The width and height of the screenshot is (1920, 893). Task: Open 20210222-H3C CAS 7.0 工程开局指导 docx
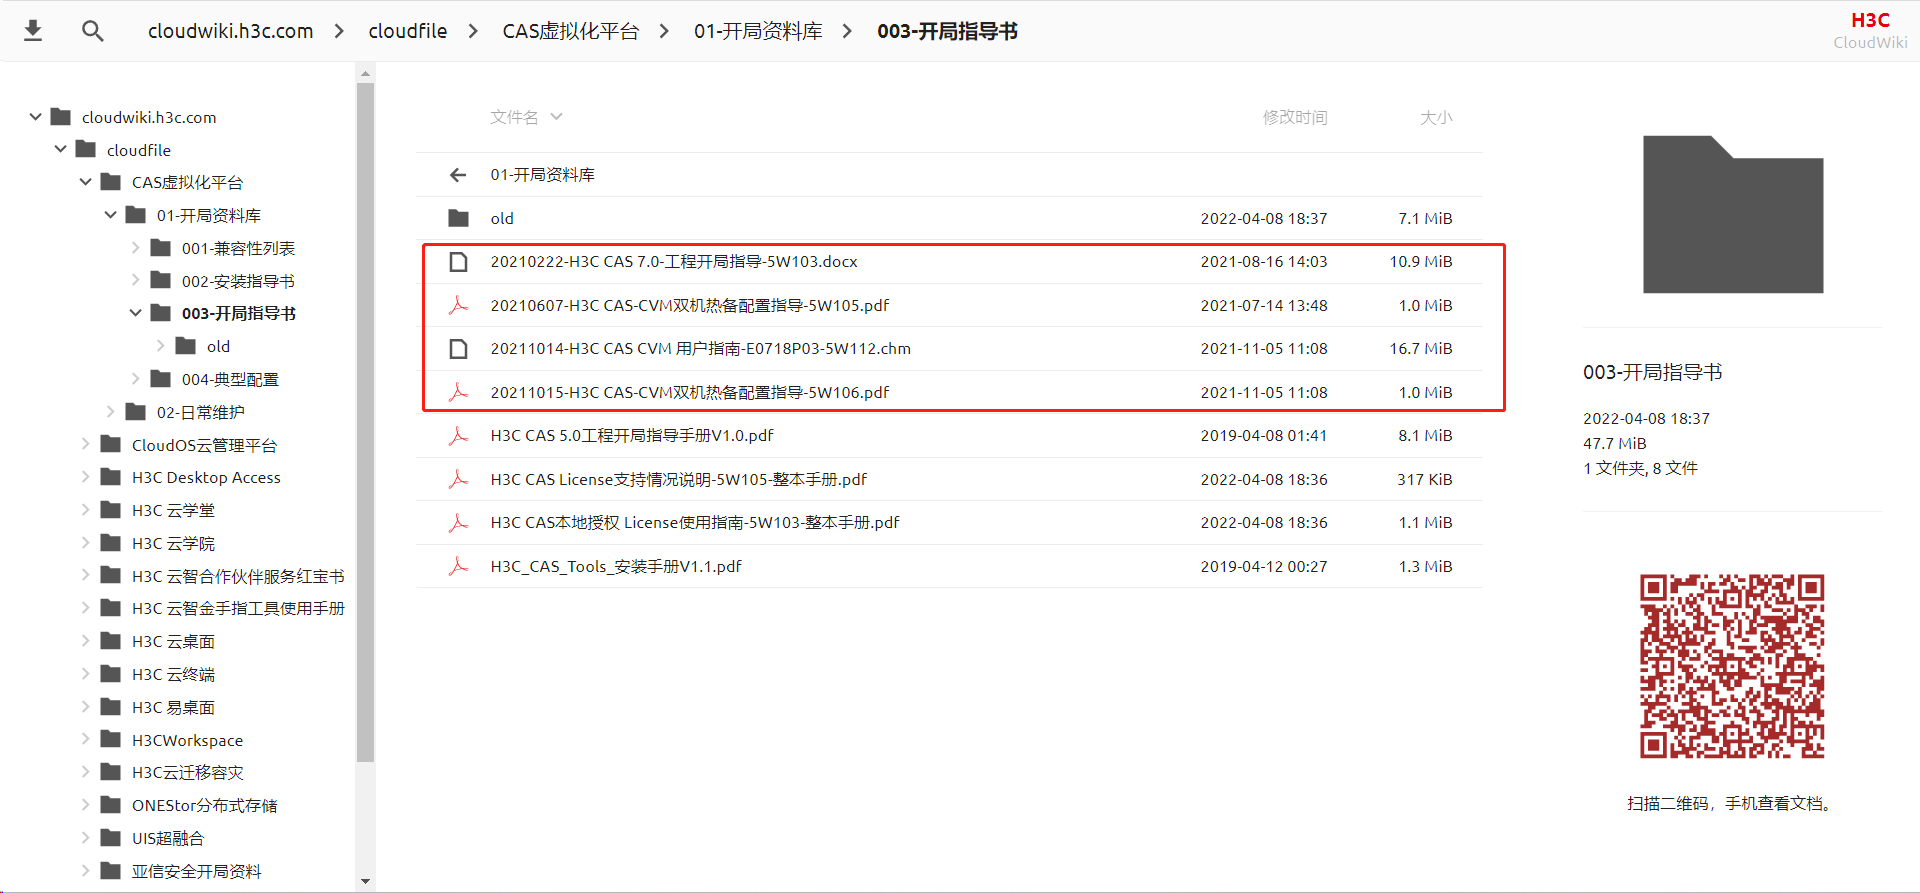[x=674, y=262]
